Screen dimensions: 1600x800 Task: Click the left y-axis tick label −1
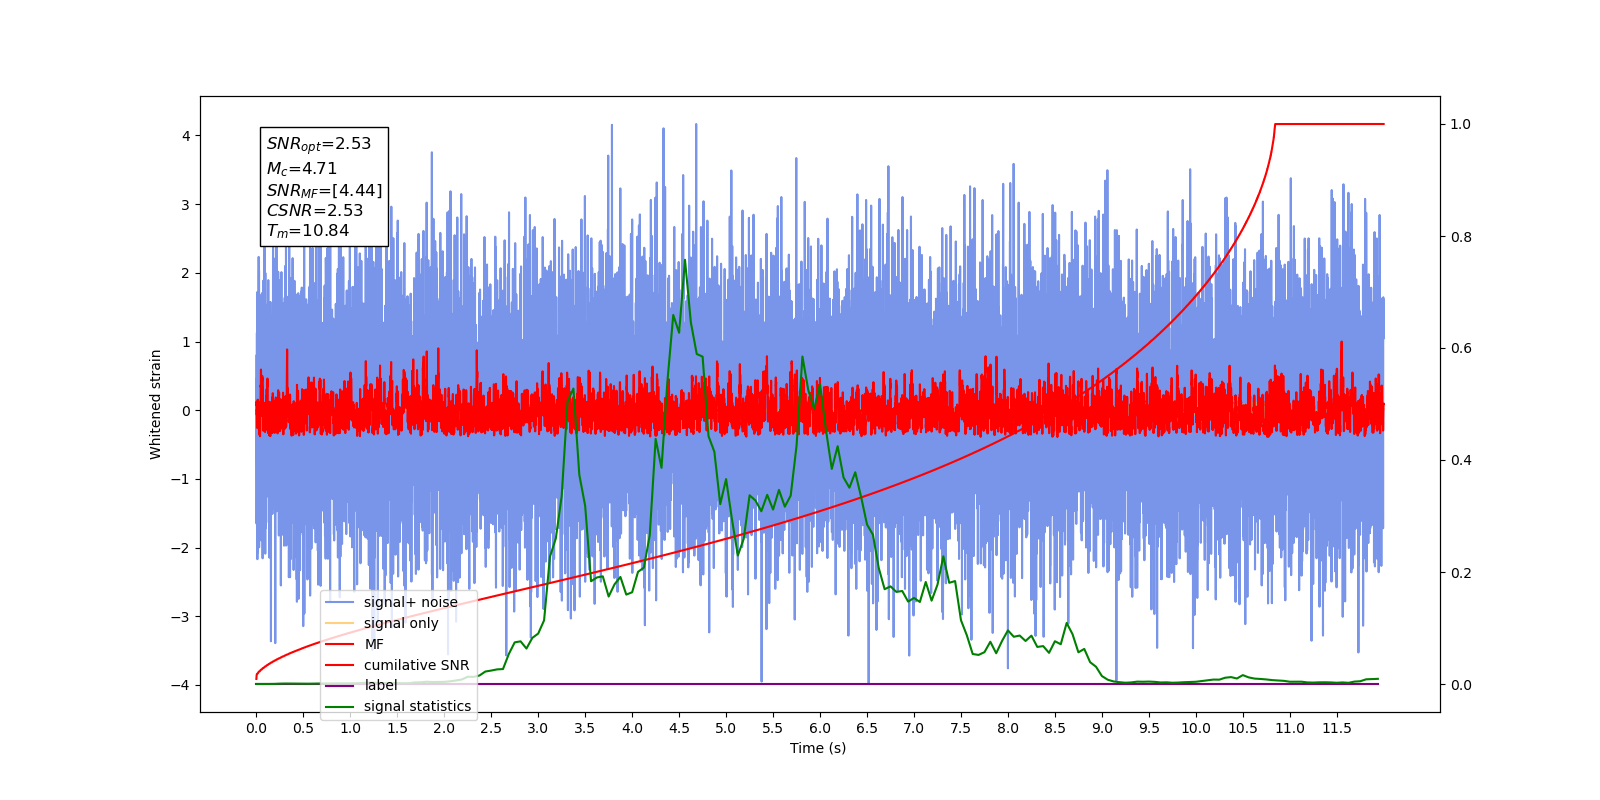click(x=181, y=479)
